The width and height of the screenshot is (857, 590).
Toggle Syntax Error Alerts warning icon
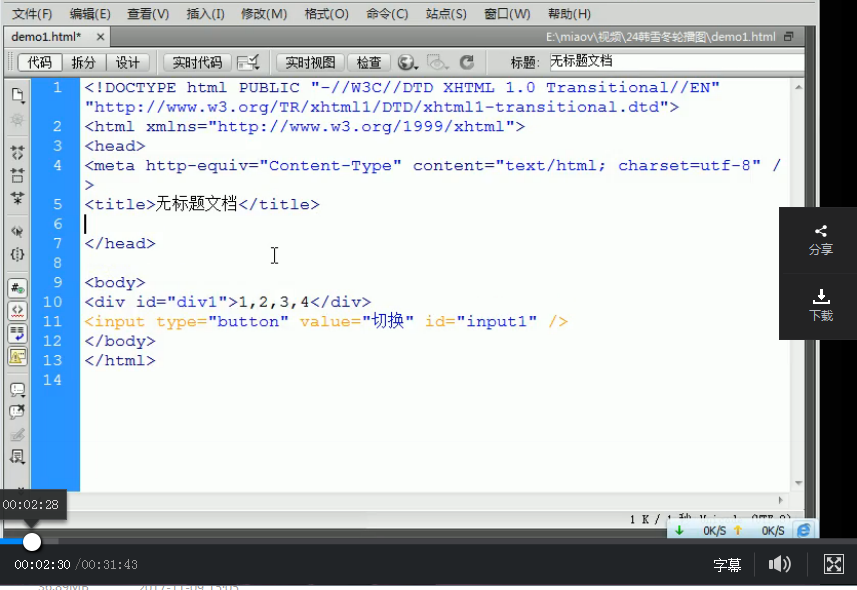[17, 357]
